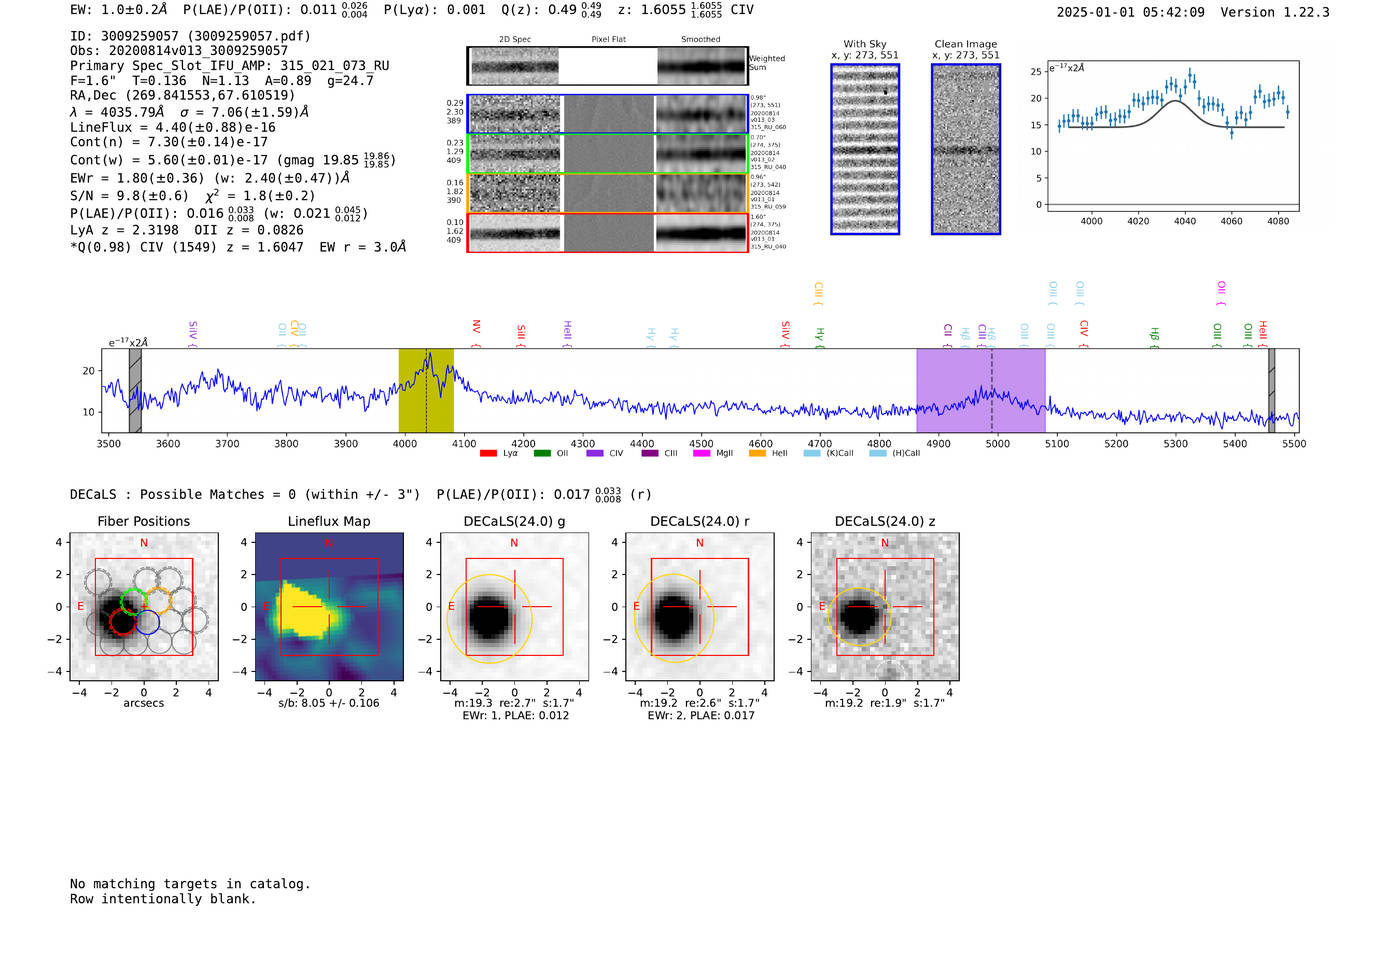This screenshot has height=953, width=1400.
Task: Click the magenta MgII legend swatch
Action: coord(701,454)
